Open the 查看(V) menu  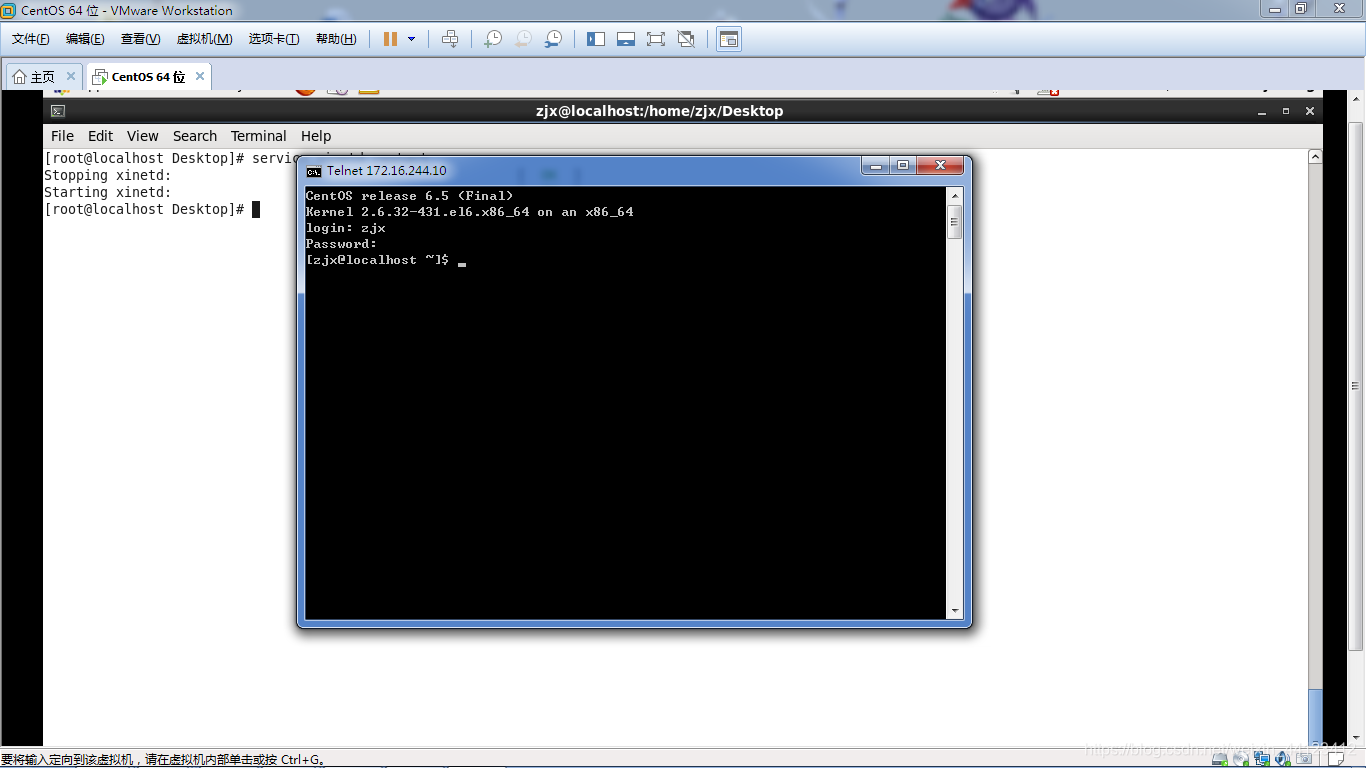click(141, 39)
